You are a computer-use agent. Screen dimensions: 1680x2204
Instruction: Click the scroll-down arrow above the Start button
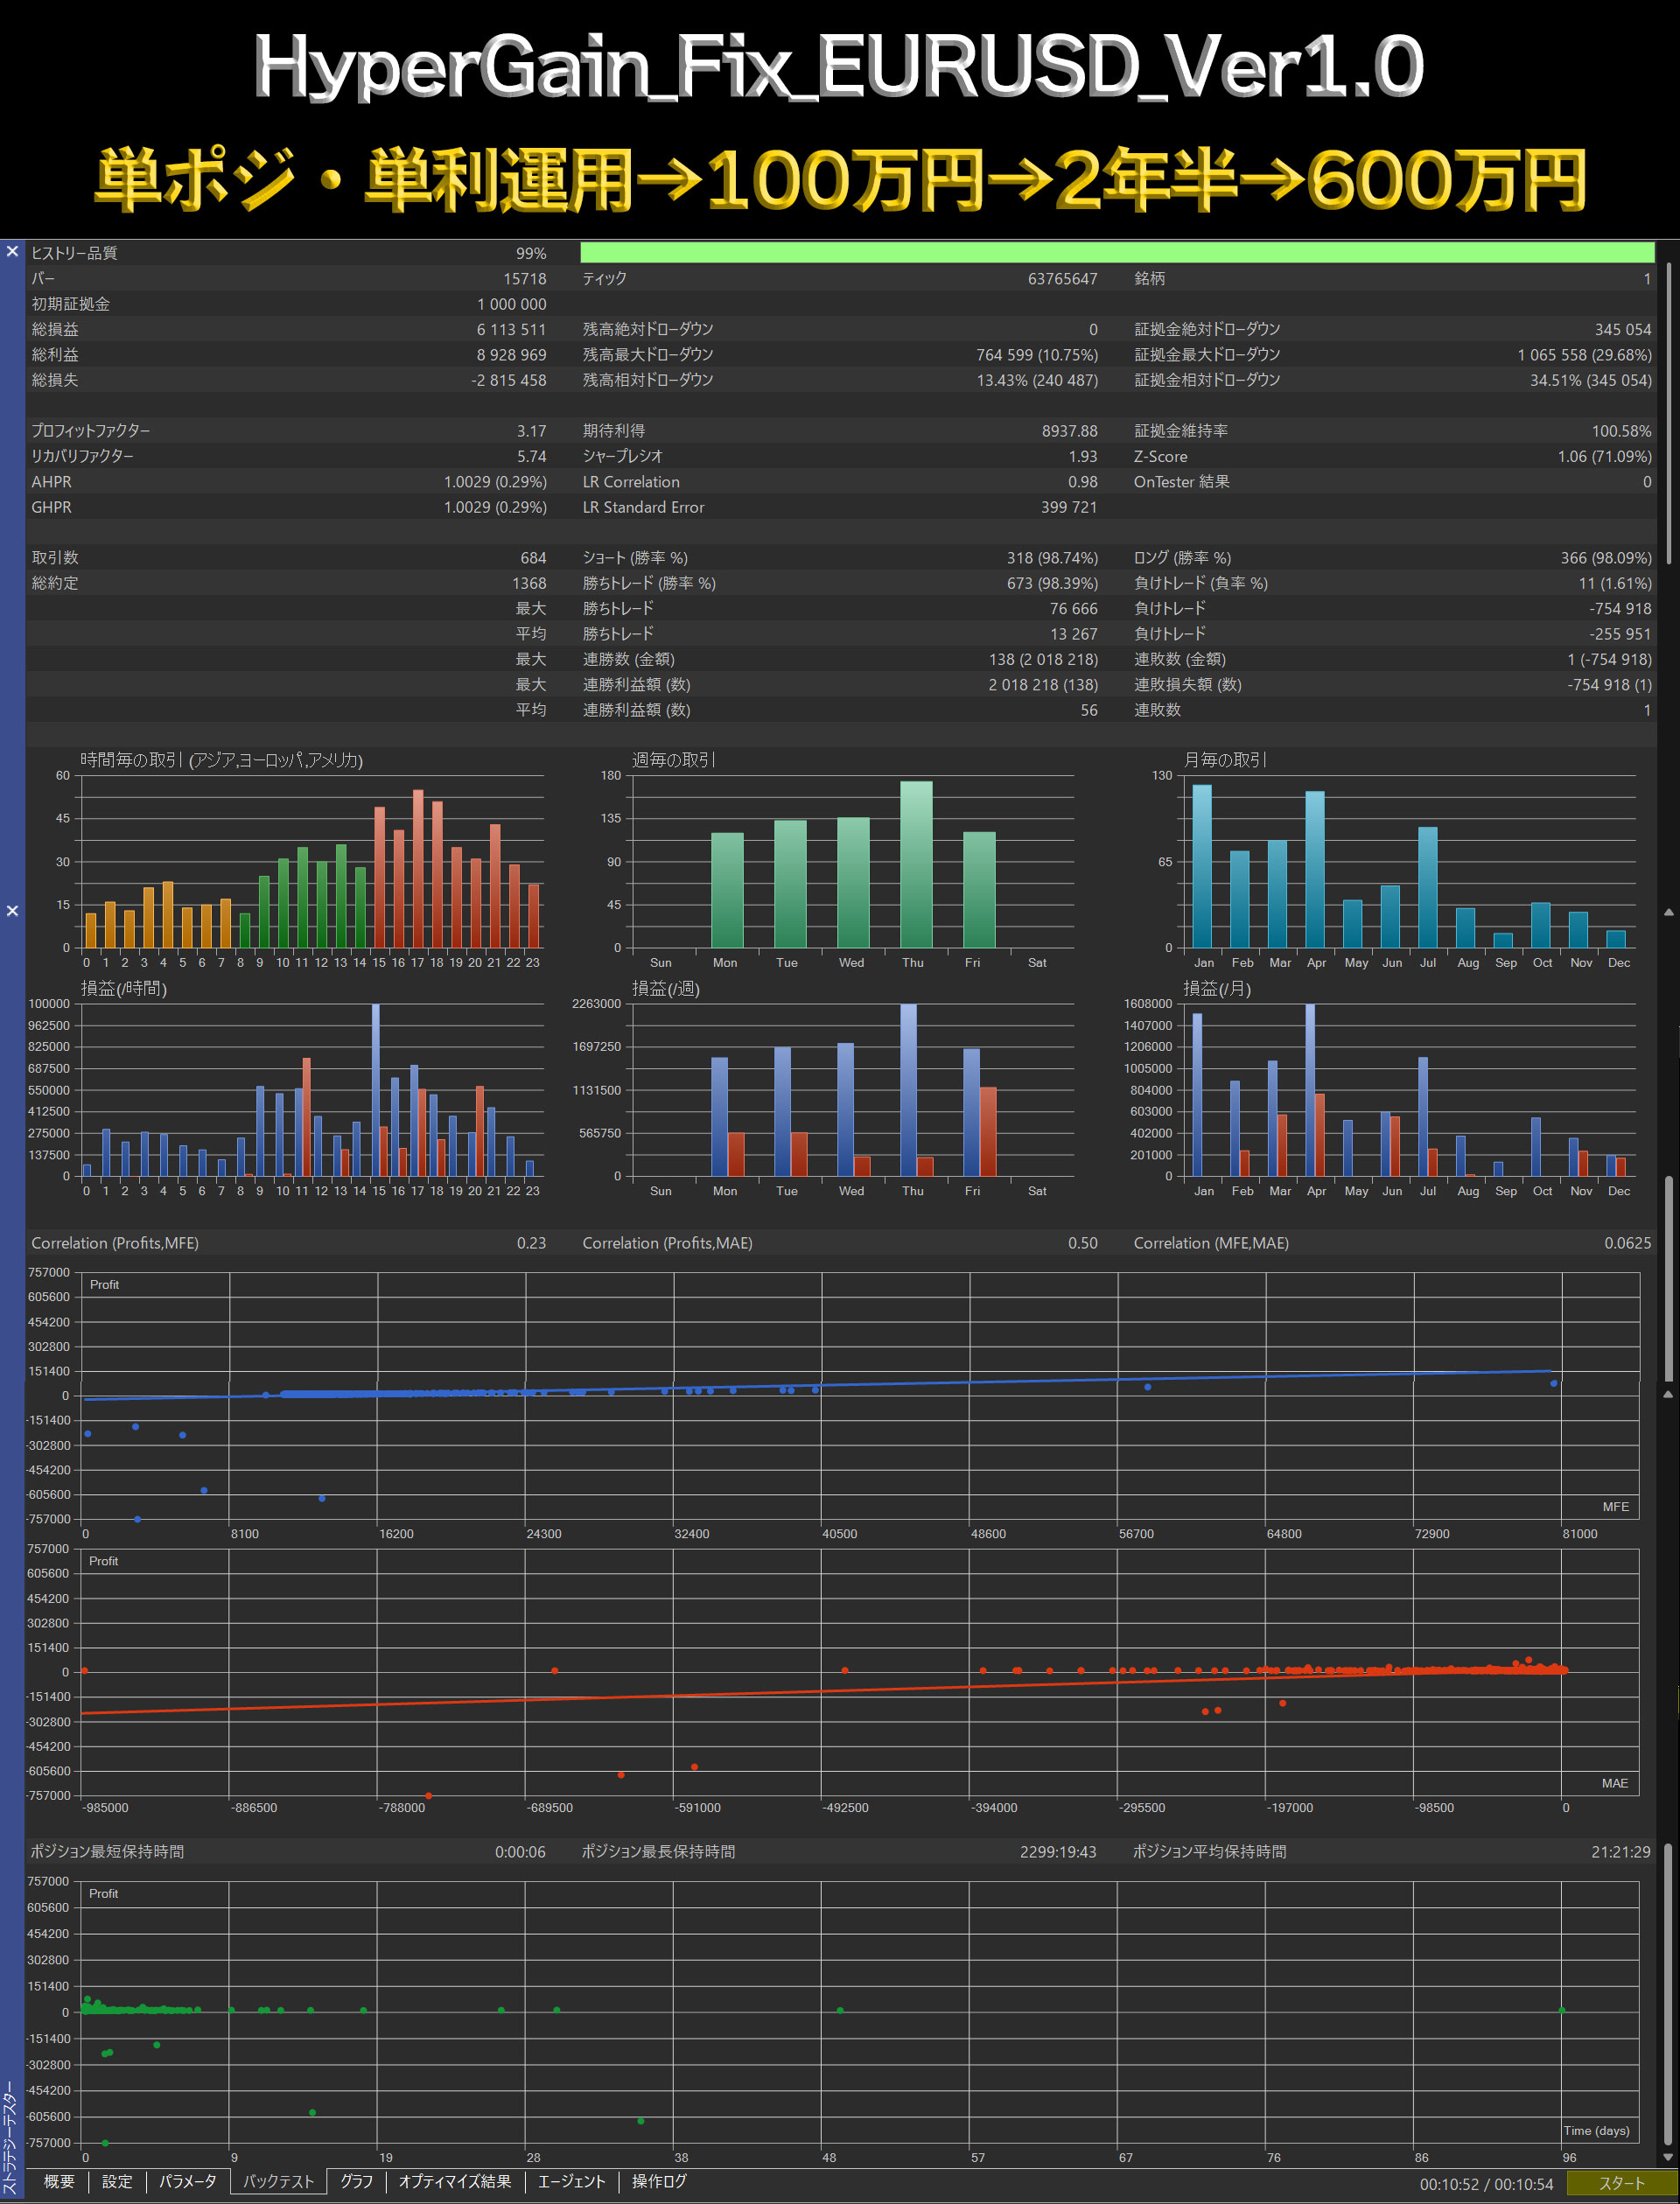pyautogui.click(x=1668, y=2158)
